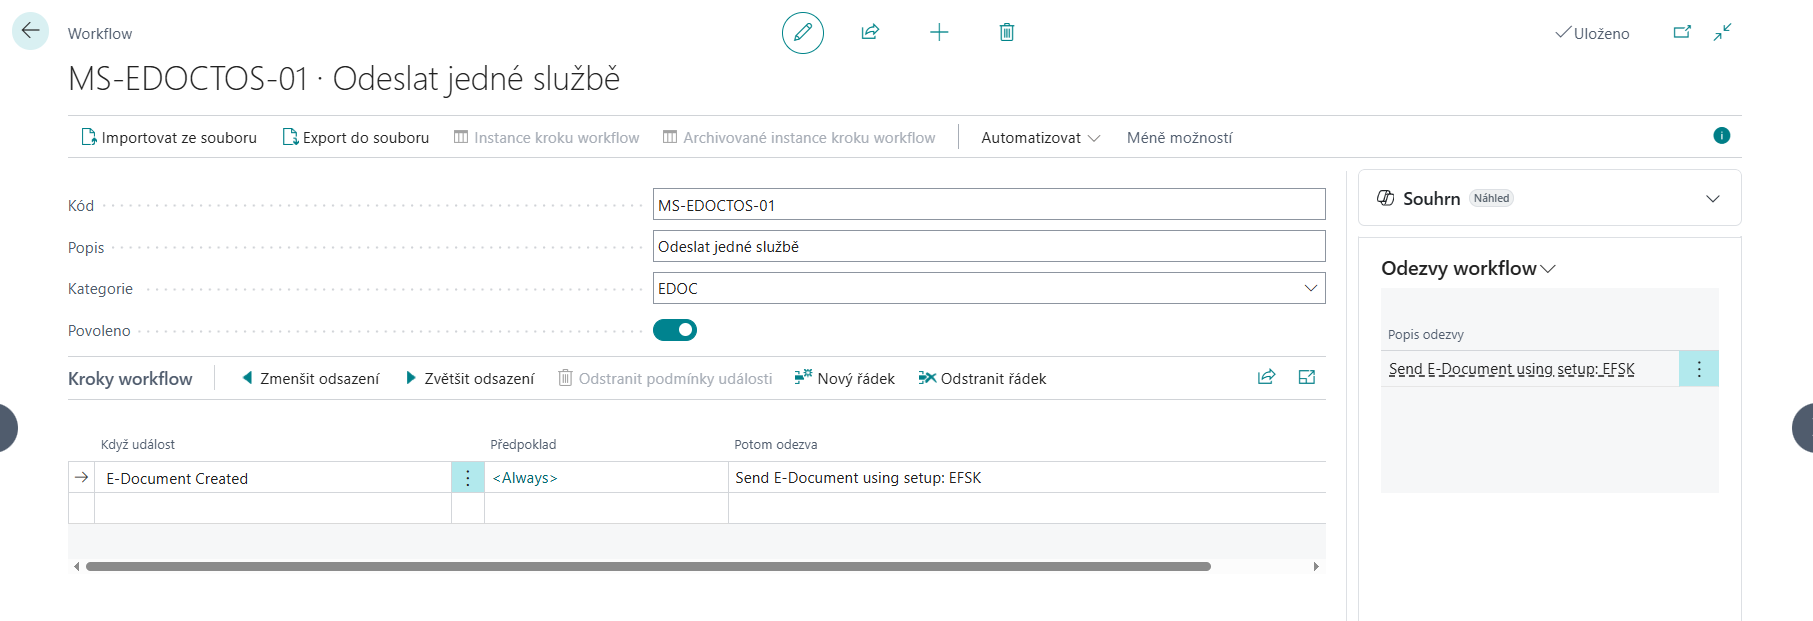The width and height of the screenshot is (1813, 621).
Task: Open Instance kroku workflow
Action: (546, 137)
